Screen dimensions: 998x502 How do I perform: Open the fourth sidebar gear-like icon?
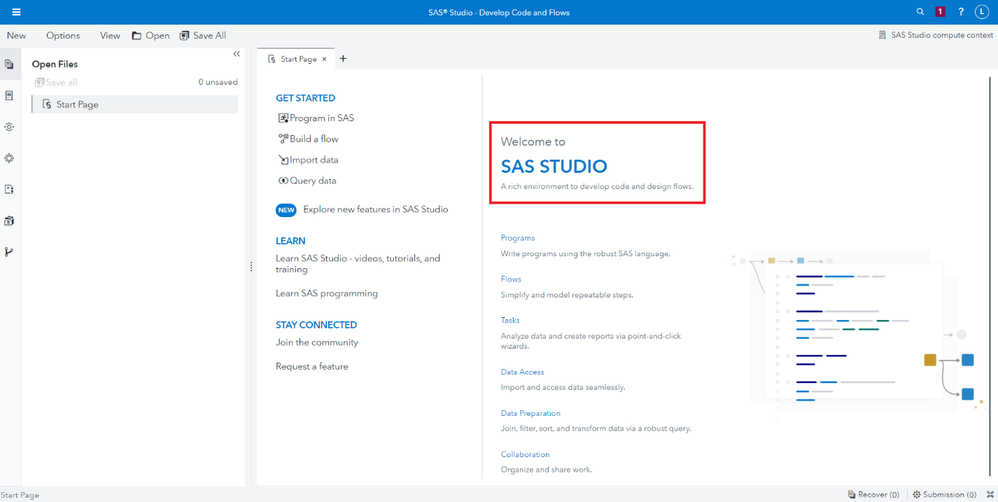coord(9,158)
